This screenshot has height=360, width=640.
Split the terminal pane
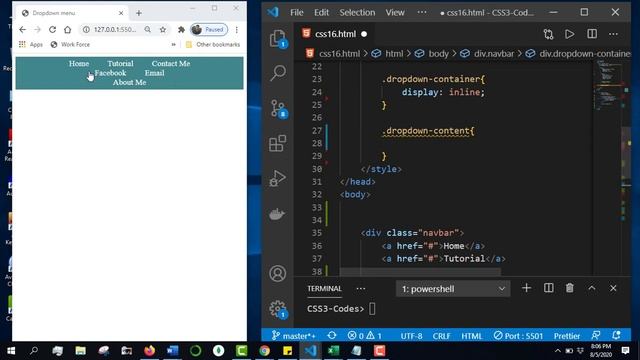click(549, 288)
